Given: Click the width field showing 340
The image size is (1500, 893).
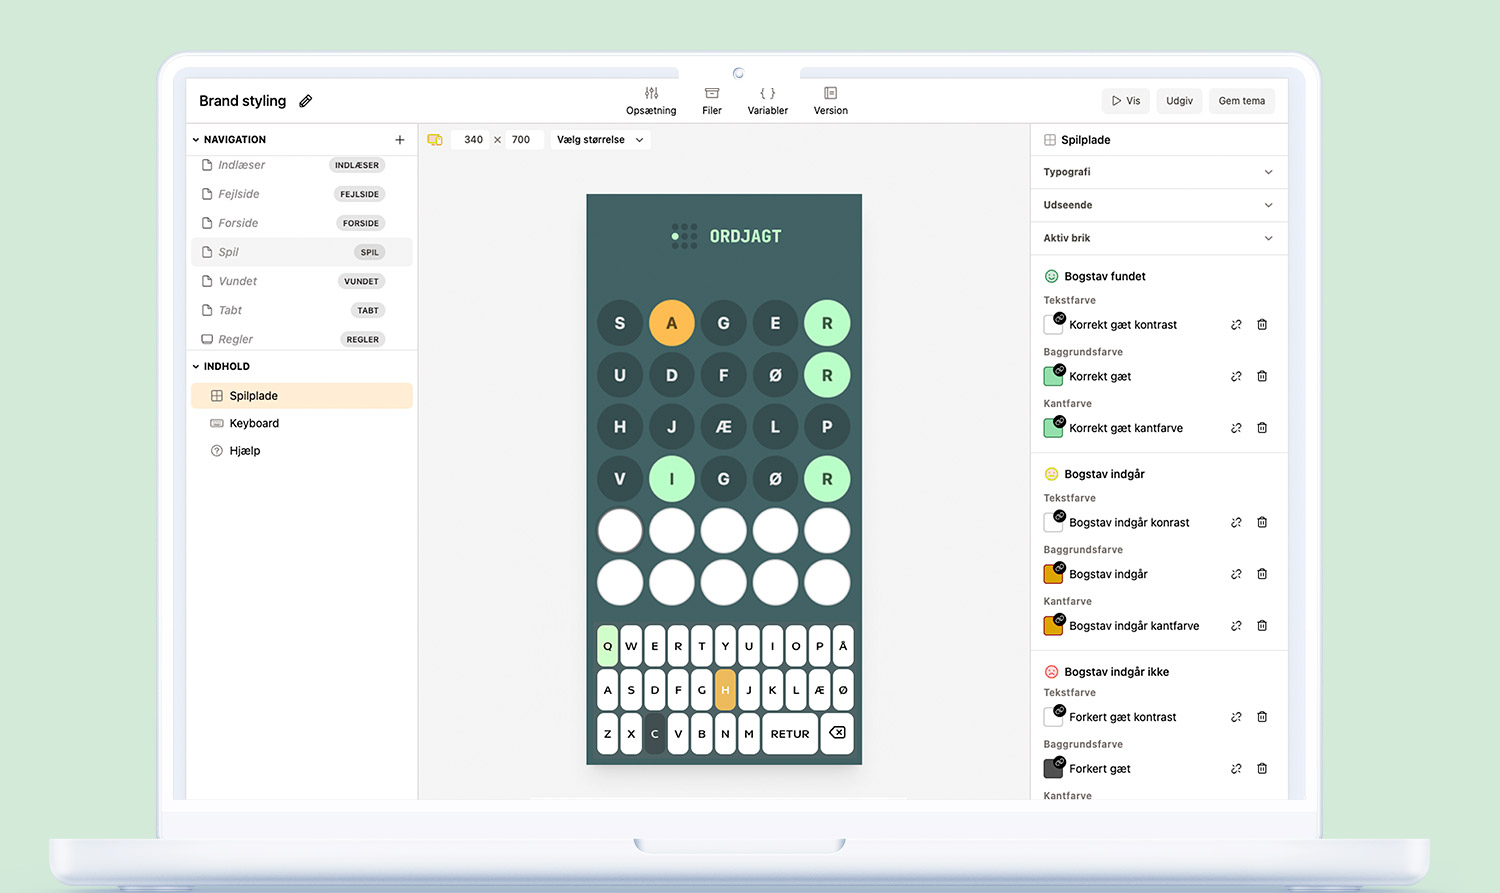Looking at the screenshot, I should click(x=473, y=140).
